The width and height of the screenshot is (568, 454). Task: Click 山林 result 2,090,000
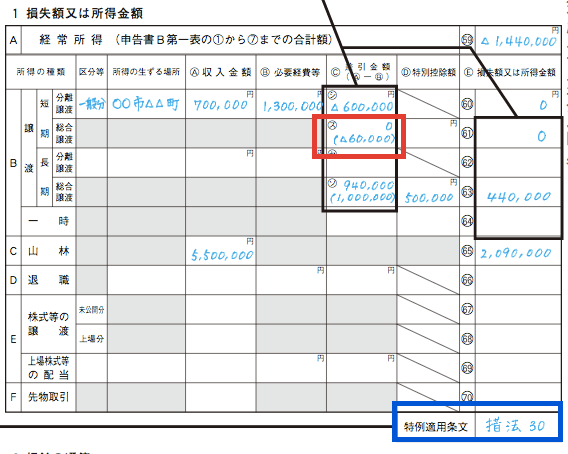(x=516, y=253)
